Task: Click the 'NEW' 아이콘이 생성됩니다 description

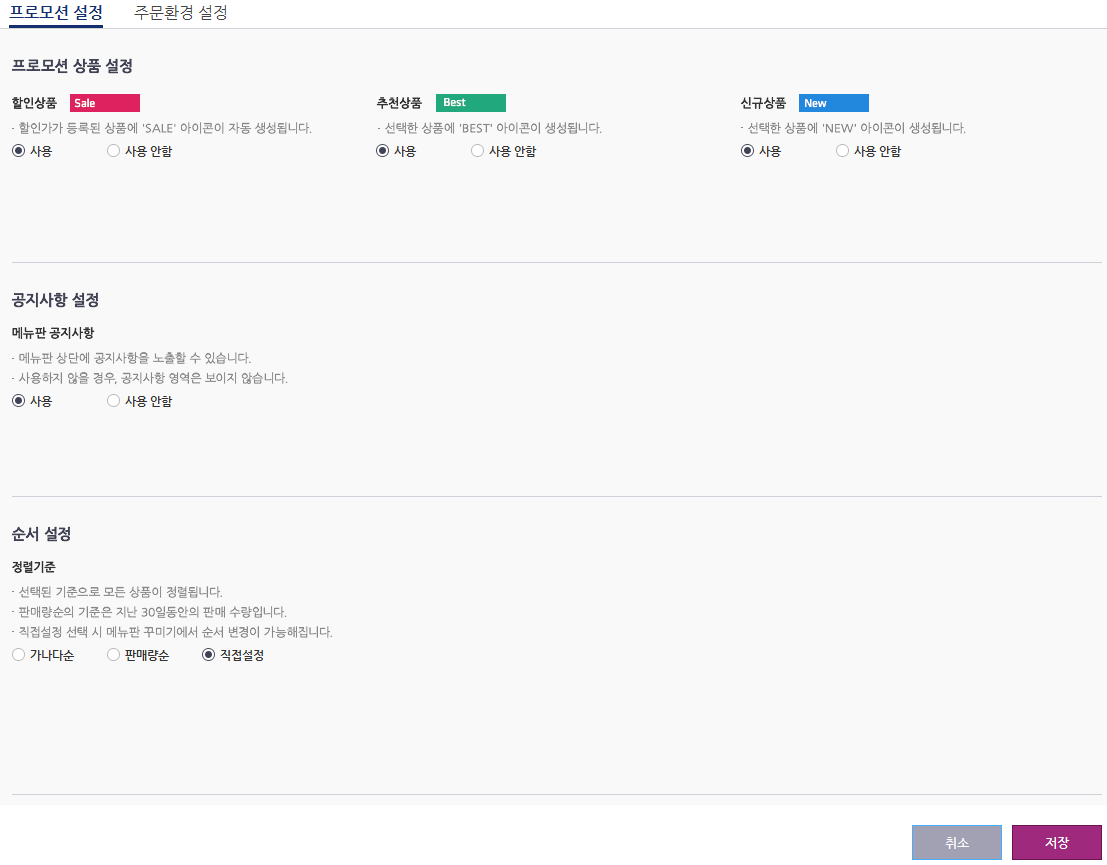Action: 853,129
